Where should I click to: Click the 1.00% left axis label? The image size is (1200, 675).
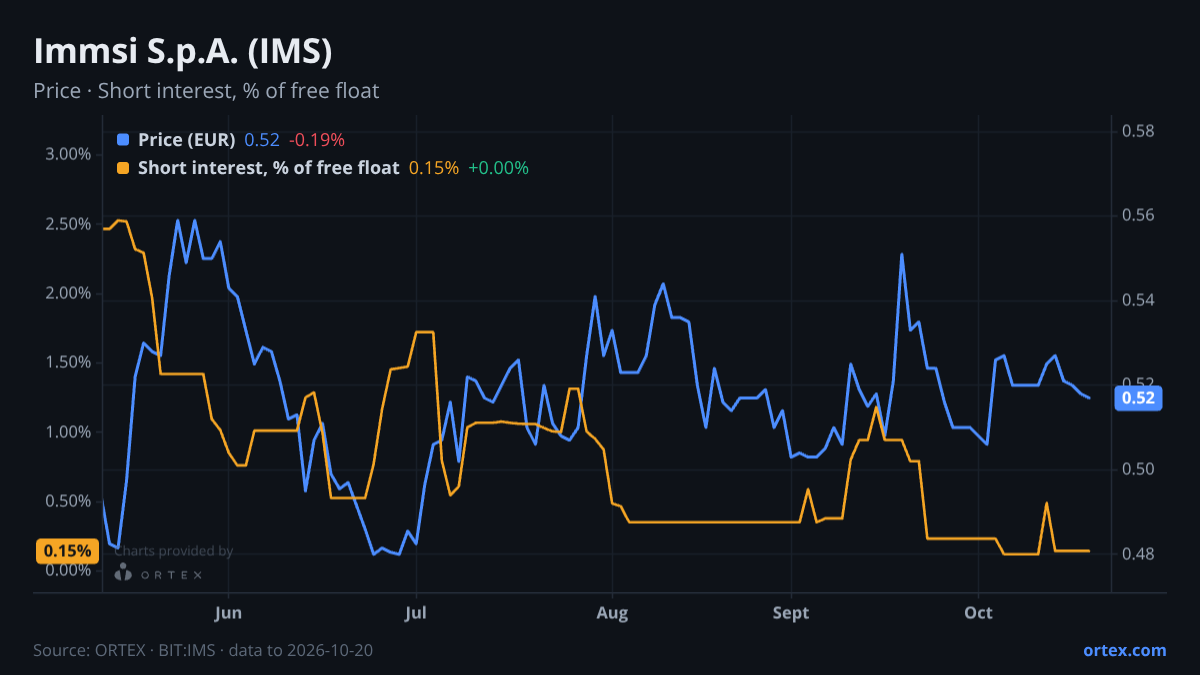tap(69, 432)
